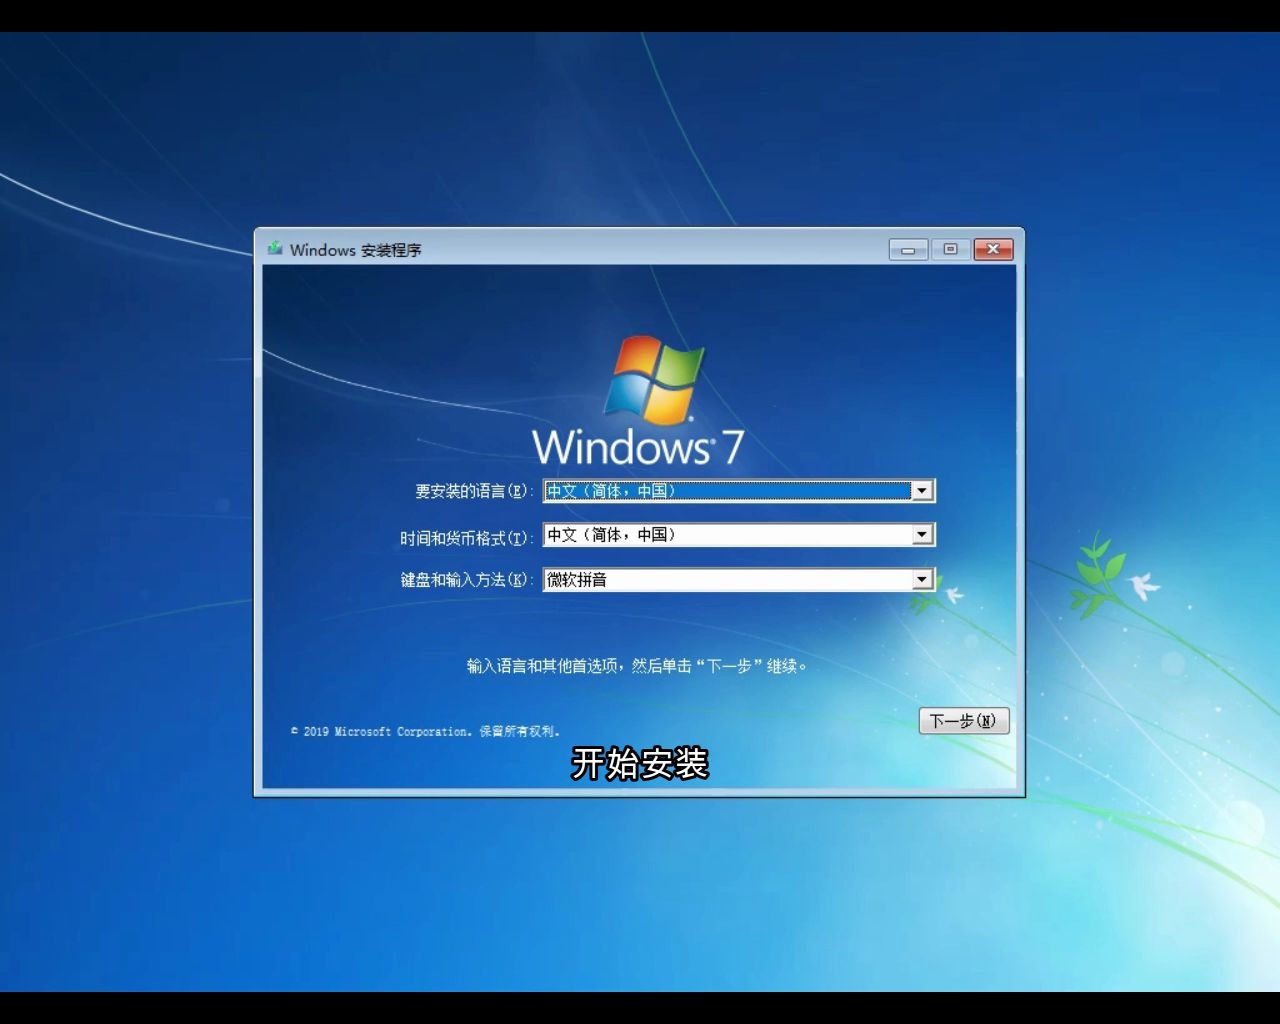1280x1024 pixels.
Task: Select the install language field 中文(简体，中国)
Action: [739, 491]
